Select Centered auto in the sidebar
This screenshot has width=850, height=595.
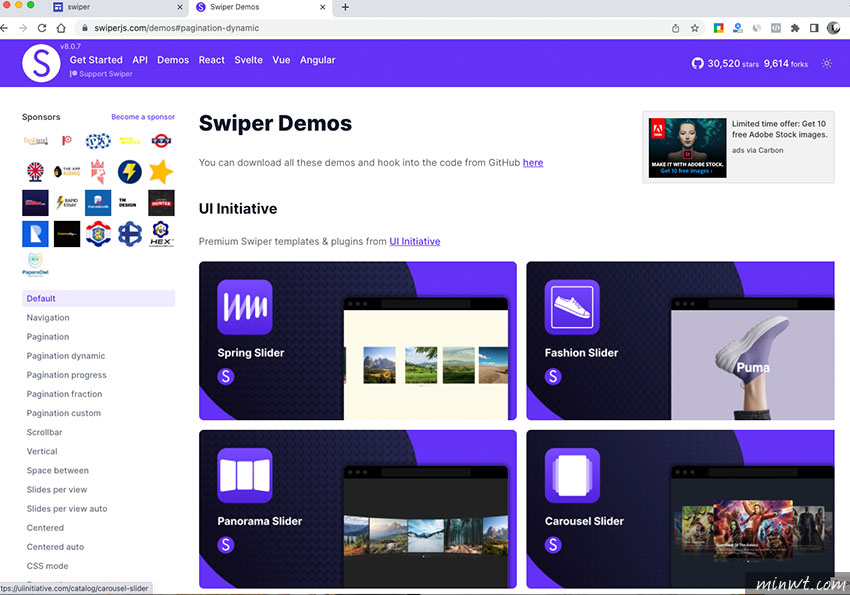coord(55,547)
